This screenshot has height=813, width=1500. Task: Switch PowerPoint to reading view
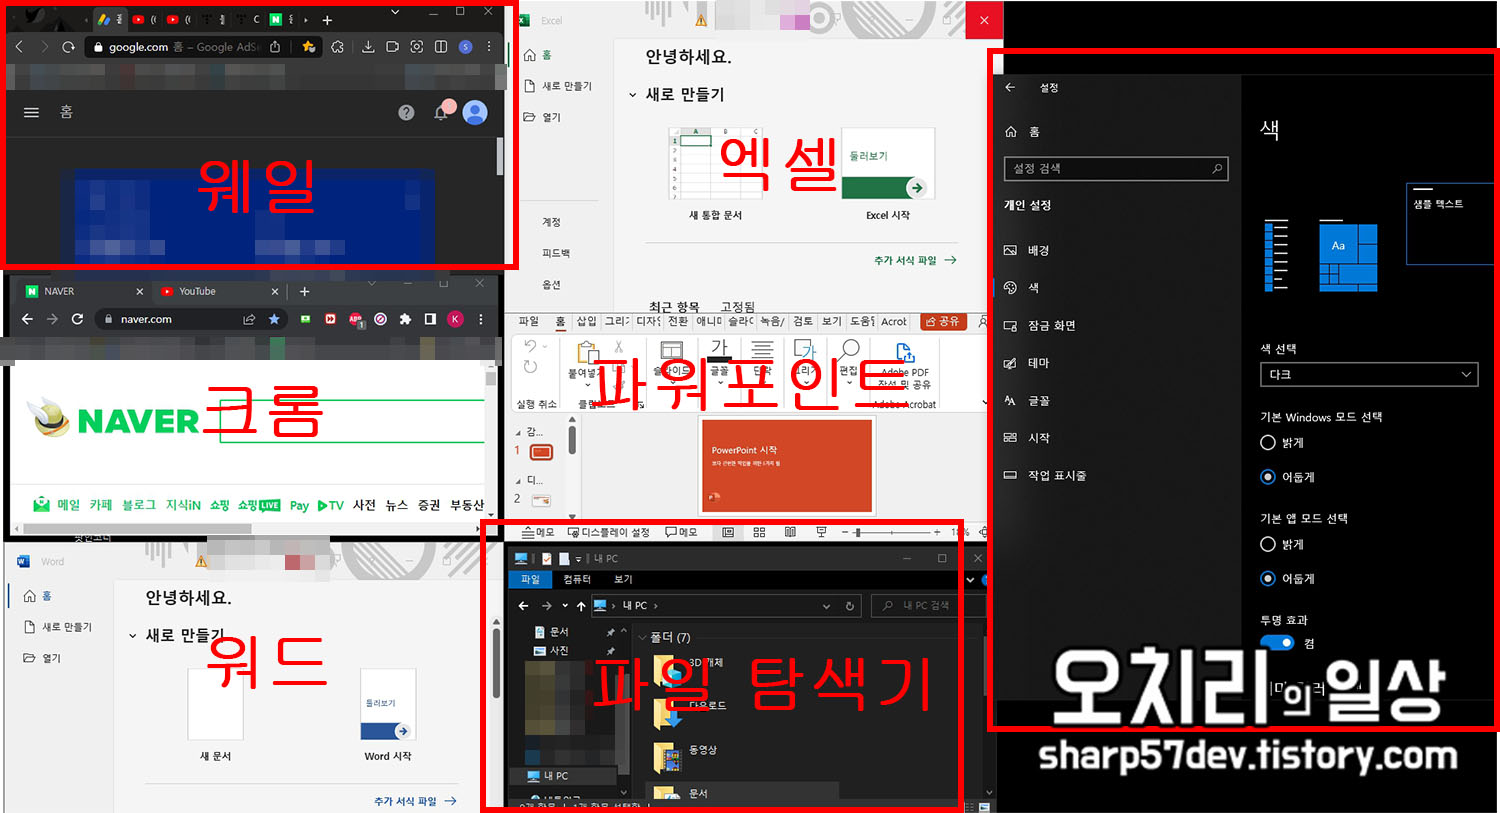790,532
